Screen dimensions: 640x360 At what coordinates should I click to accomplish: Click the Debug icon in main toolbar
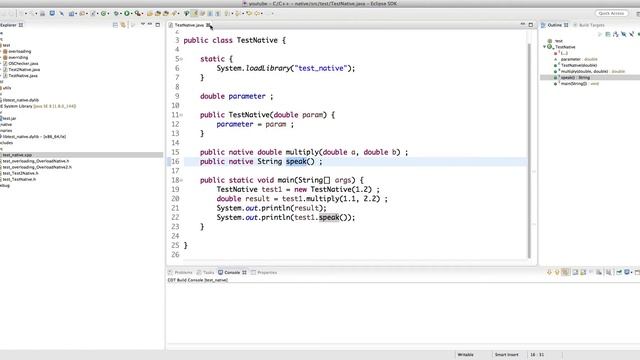116,13
